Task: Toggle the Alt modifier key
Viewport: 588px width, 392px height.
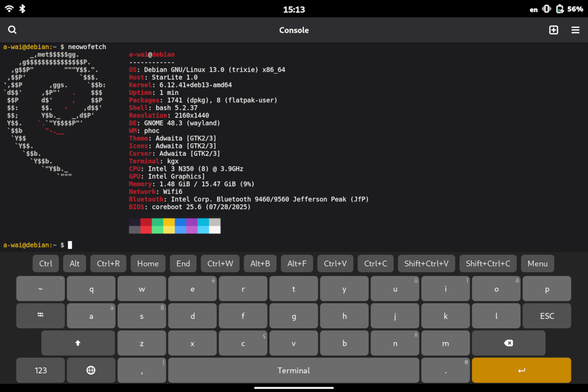Action: [x=74, y=263]
